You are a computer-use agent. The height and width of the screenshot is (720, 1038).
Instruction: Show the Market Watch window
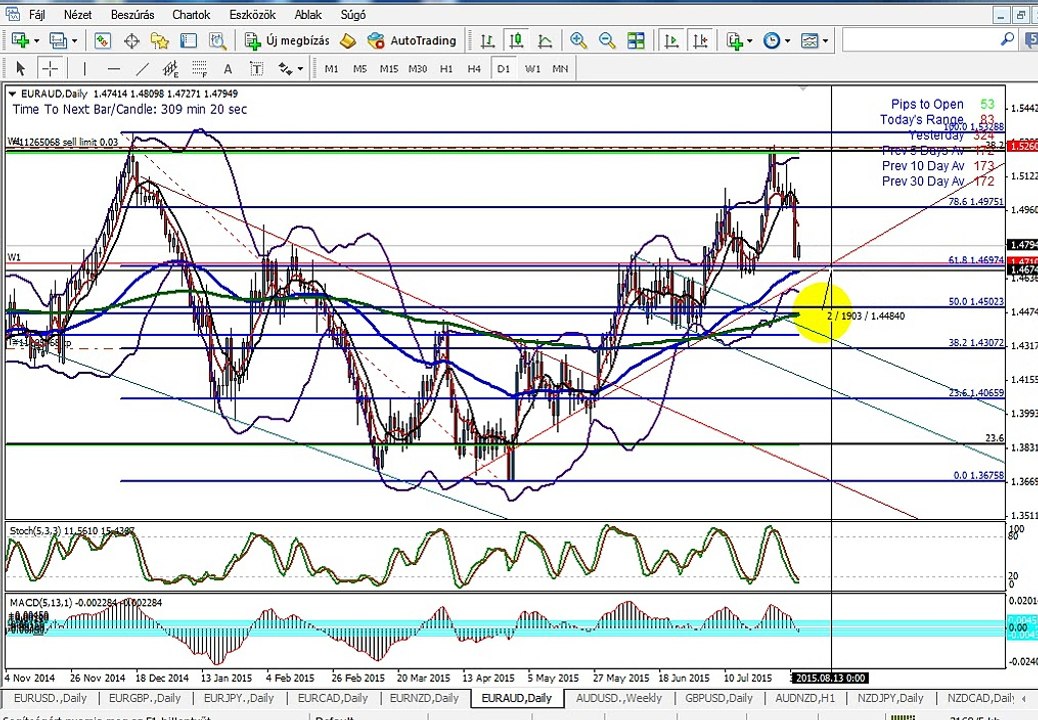(103, 41)
